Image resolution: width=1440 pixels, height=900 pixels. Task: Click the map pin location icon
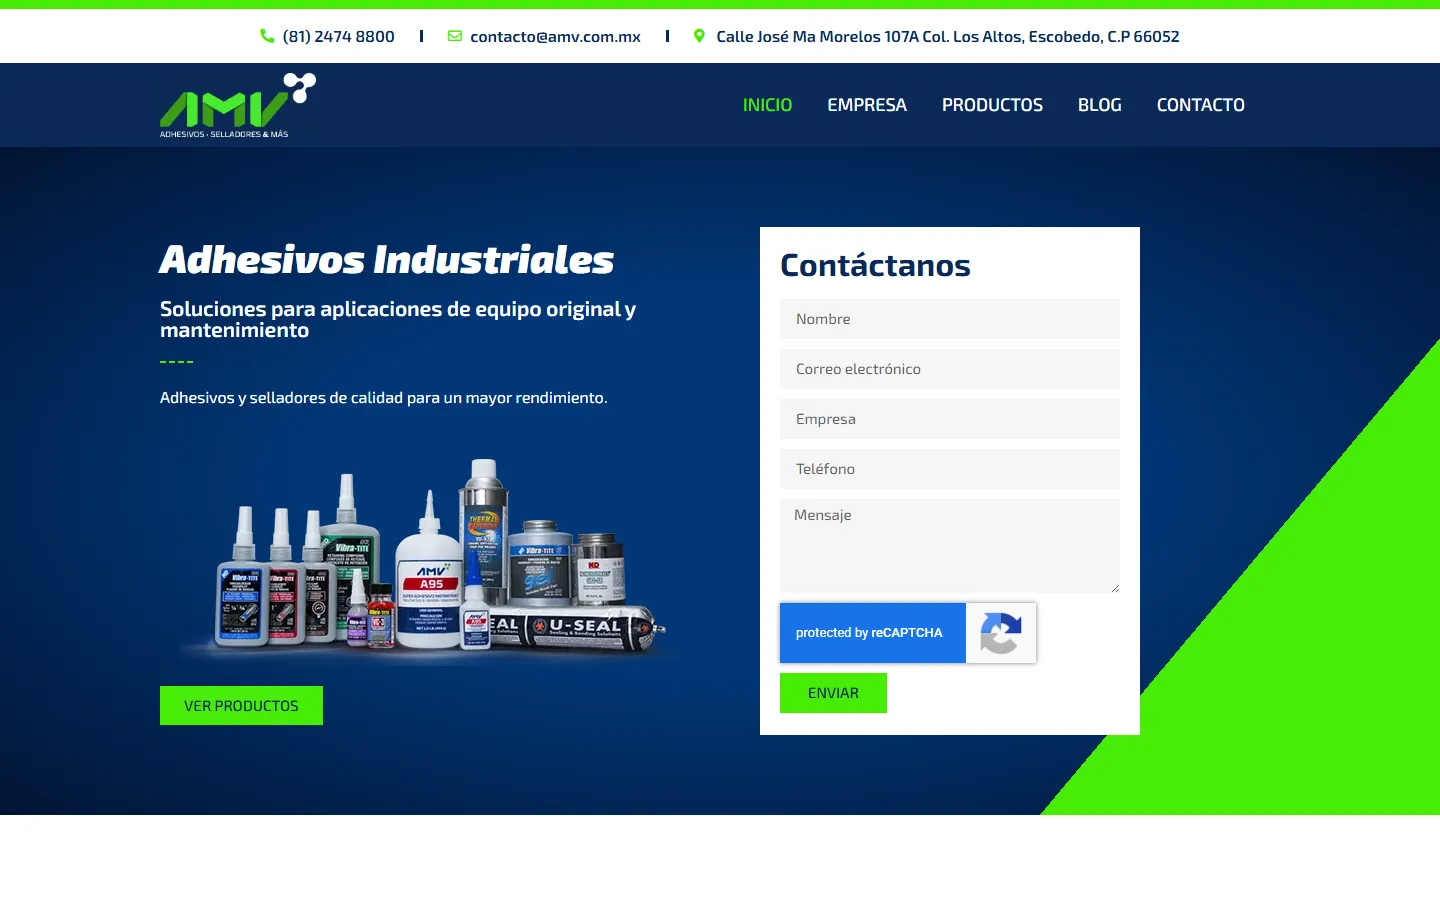point(699,36)
